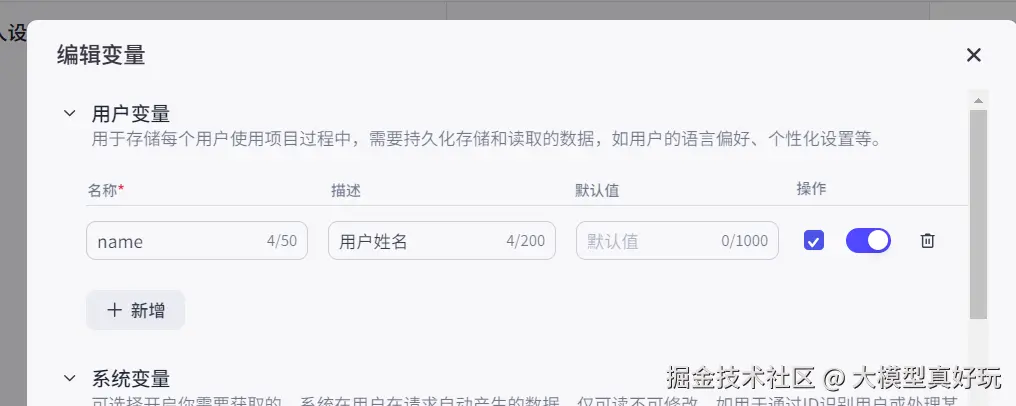Delete the name variable using trash icon
Screen dimensions: 1016x406
(927, 241)
